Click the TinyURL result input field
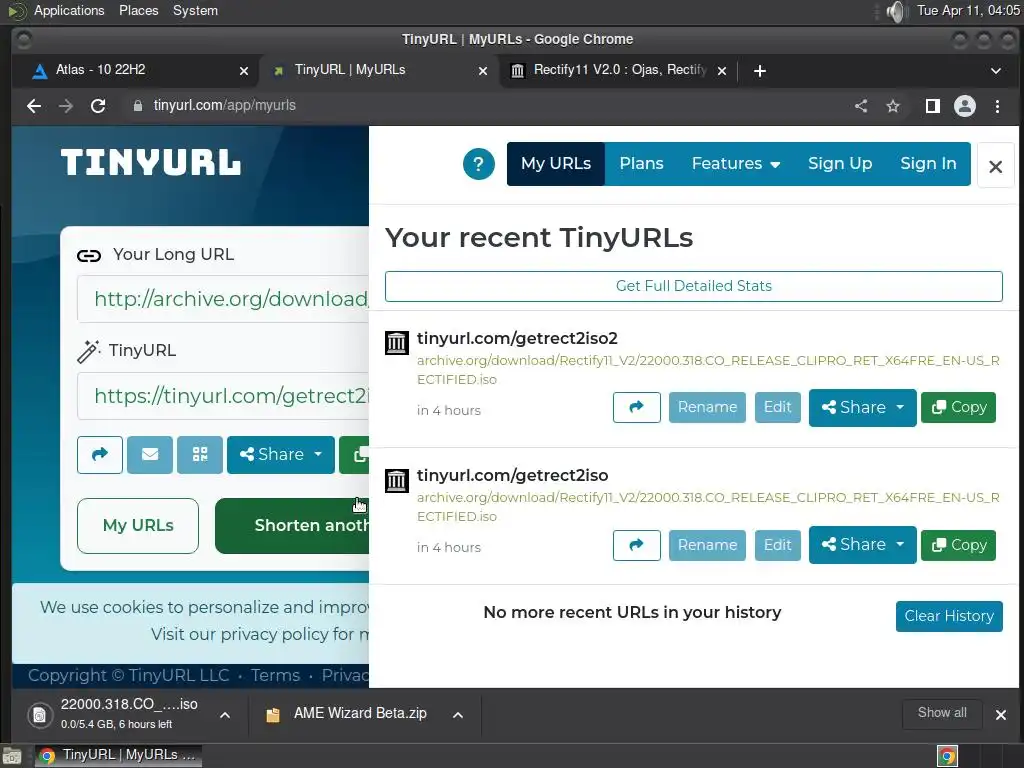 [223, 396]
